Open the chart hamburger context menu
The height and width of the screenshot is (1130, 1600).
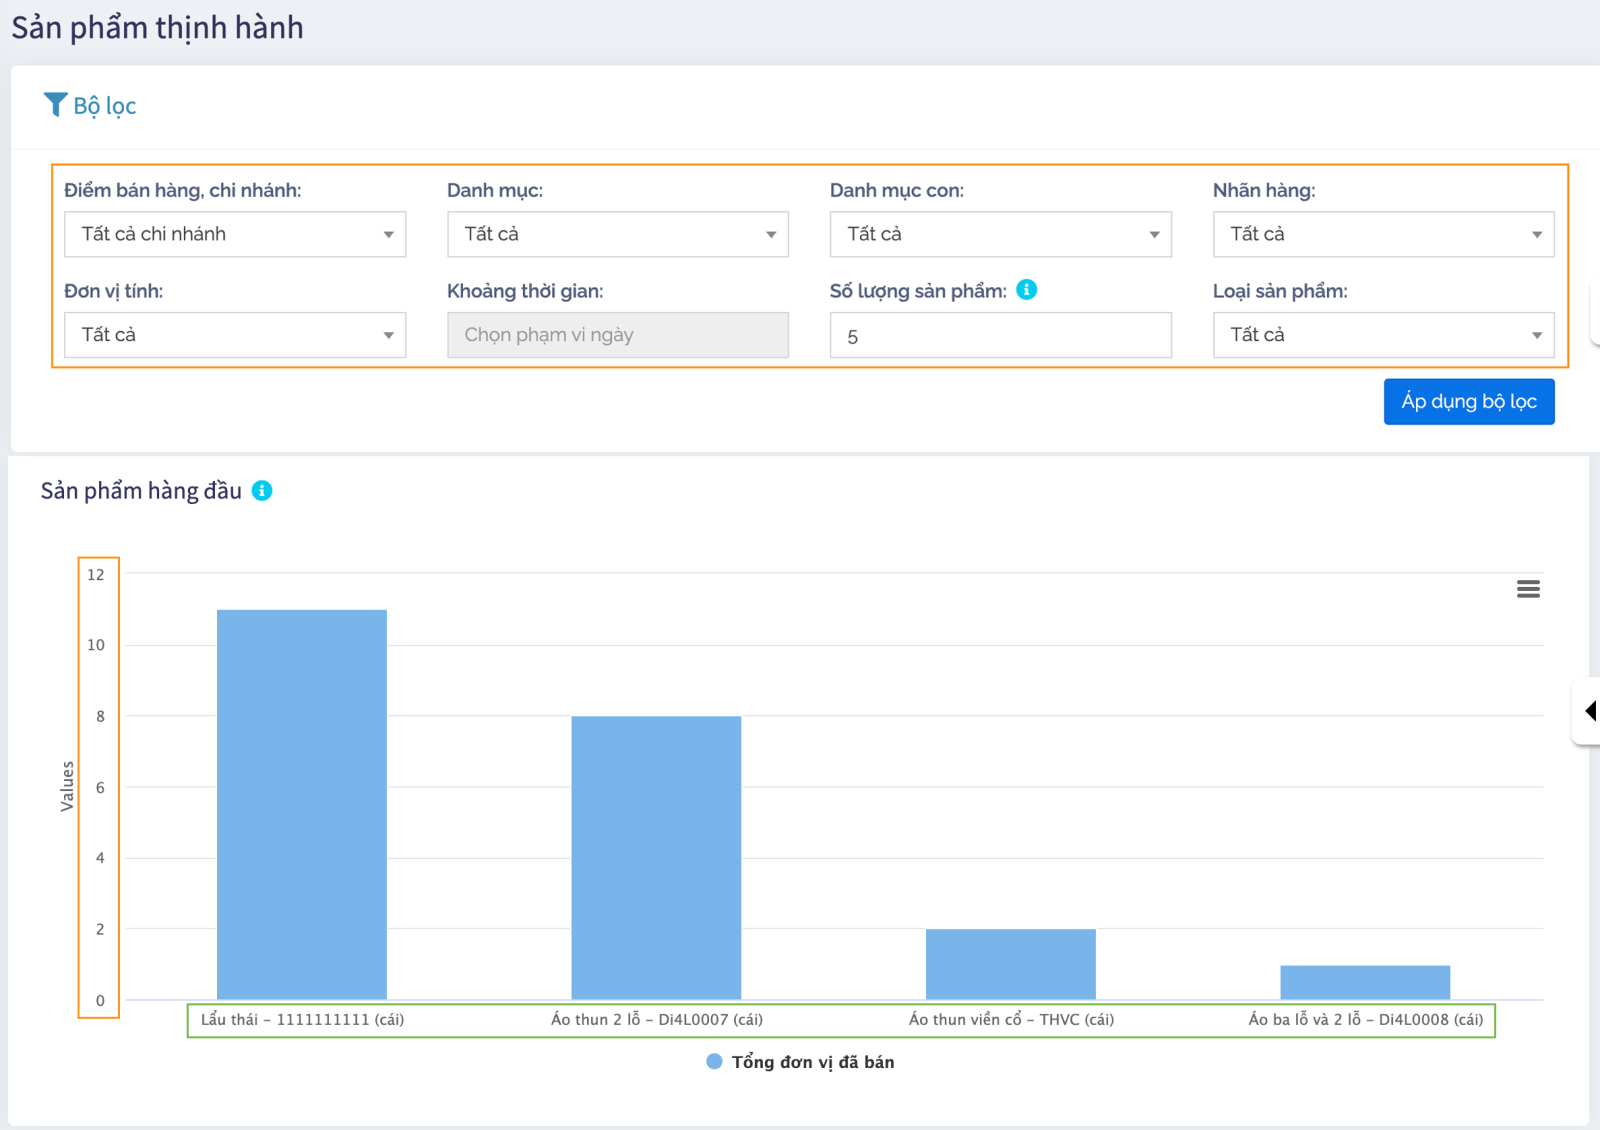click(x=1527, y=589)
